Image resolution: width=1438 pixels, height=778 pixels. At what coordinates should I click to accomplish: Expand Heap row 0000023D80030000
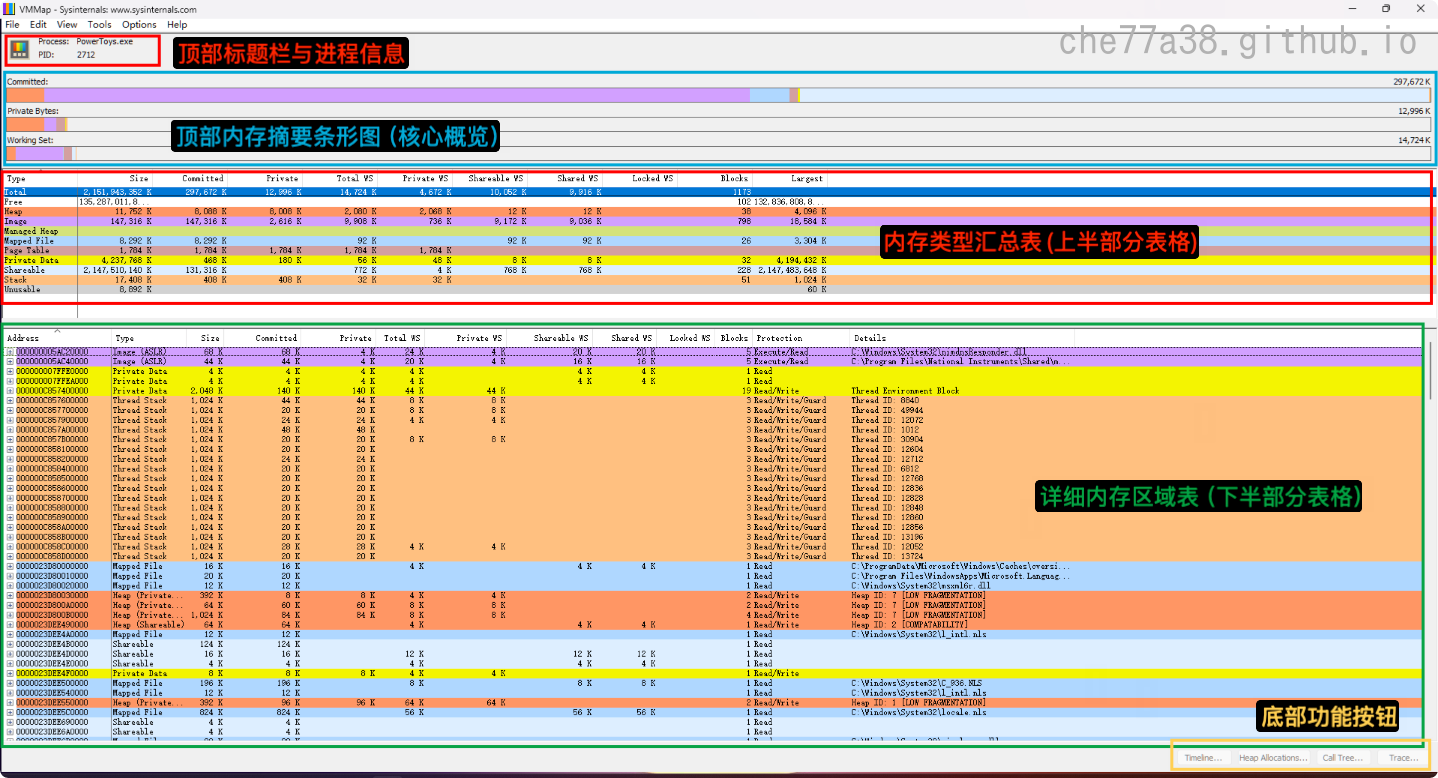10,595
